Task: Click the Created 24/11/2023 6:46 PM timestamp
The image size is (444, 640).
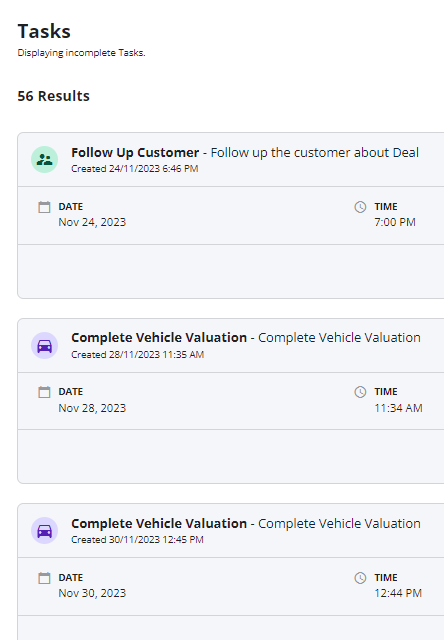Action: [135, 169]
